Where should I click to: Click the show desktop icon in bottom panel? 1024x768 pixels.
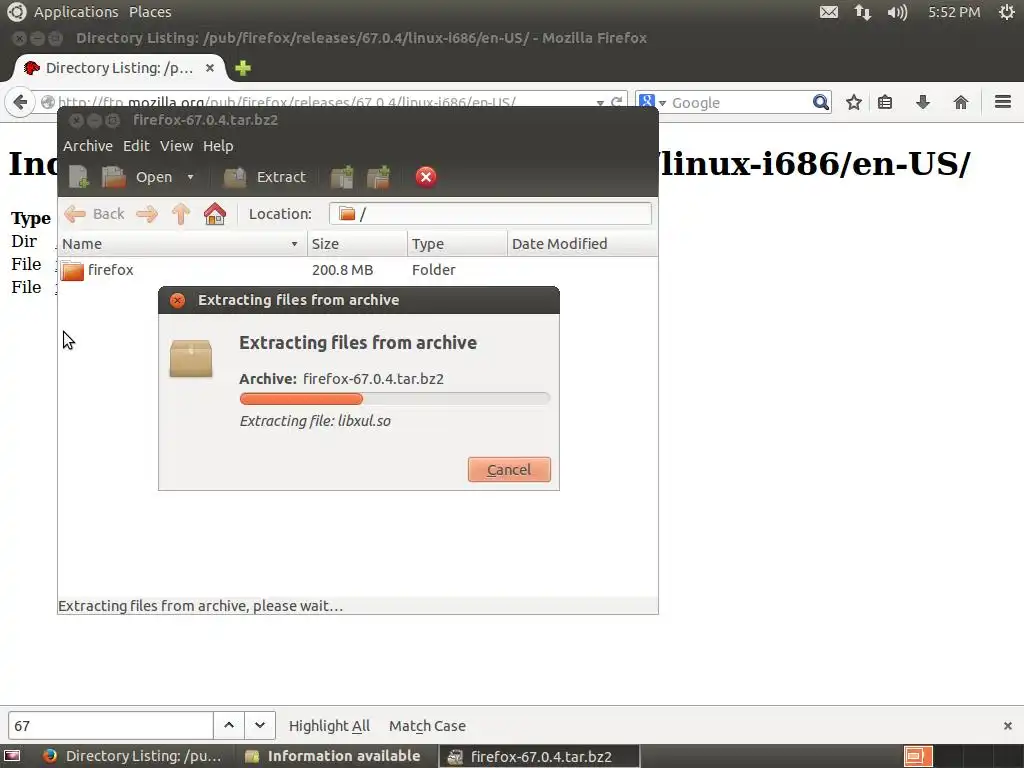pyautogui.click(x=12, y=756)
